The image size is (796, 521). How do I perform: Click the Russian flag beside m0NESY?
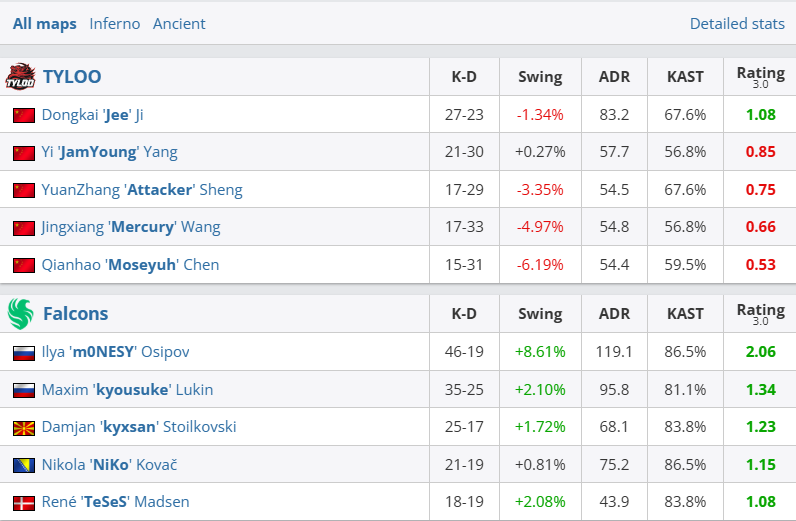point(24,352)
